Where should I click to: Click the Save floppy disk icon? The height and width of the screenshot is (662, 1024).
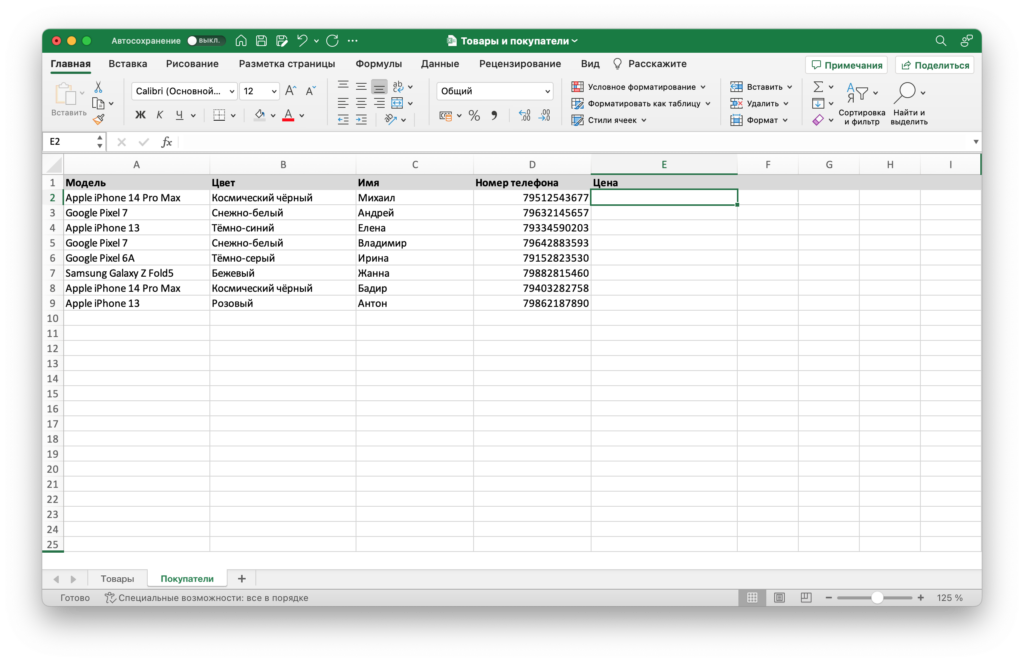click(261, 40)
